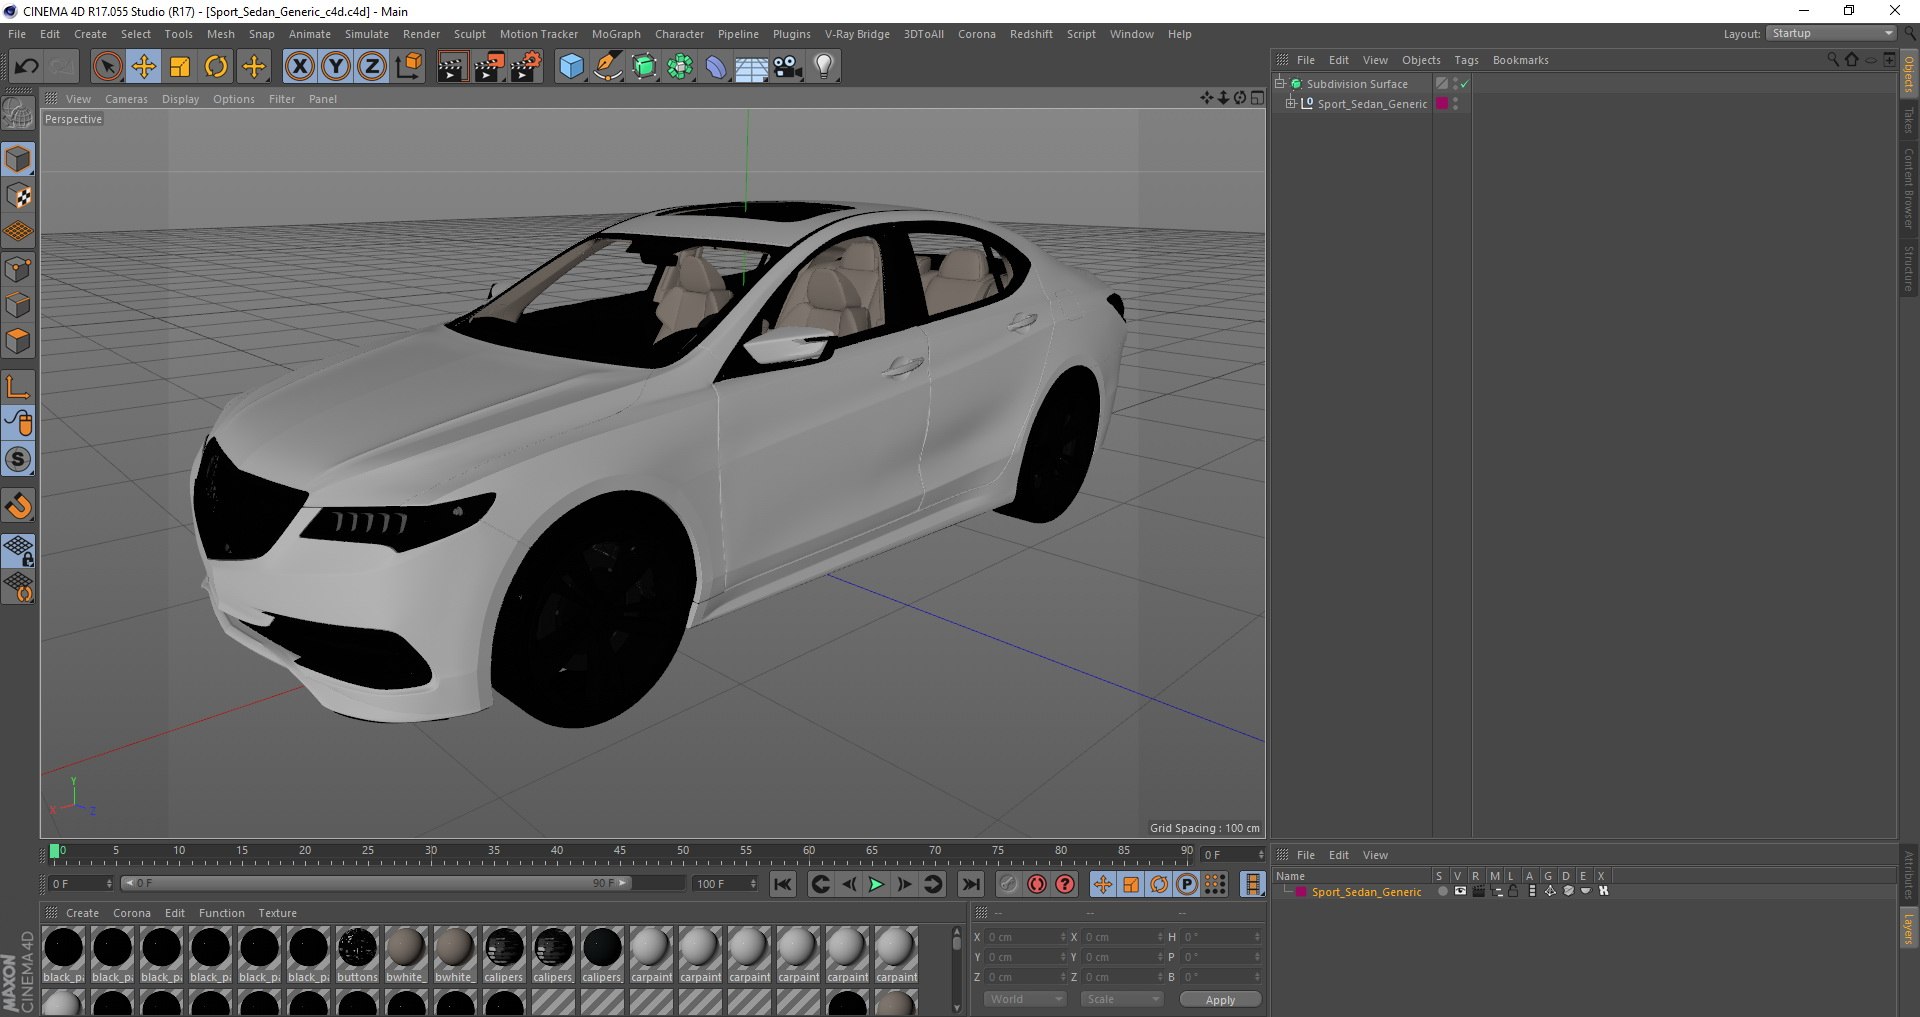Open the Render Settings clapperboard icon
The height and width of the screenshot is (1017, 1920).
coord(526,67)
